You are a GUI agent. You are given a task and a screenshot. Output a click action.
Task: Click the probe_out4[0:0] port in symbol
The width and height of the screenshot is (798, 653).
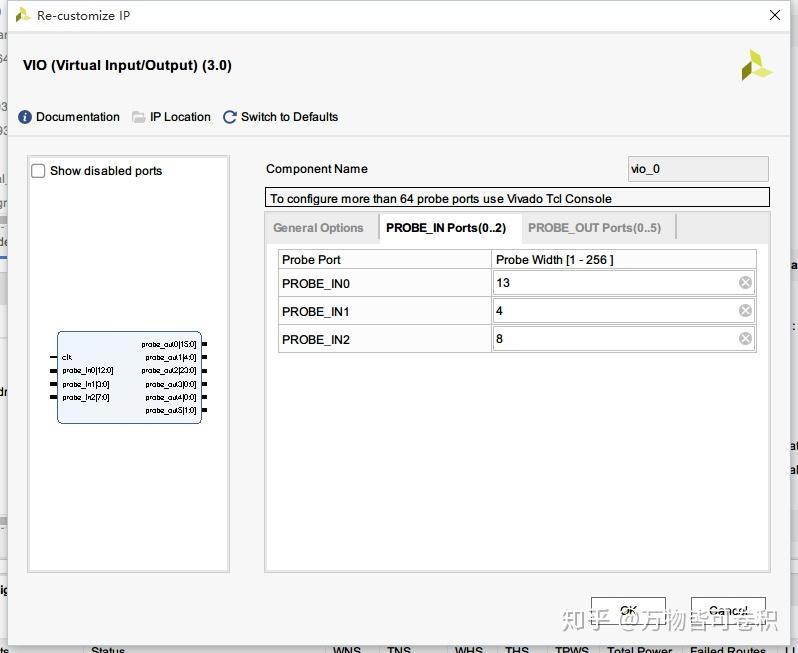click(170, 397)
